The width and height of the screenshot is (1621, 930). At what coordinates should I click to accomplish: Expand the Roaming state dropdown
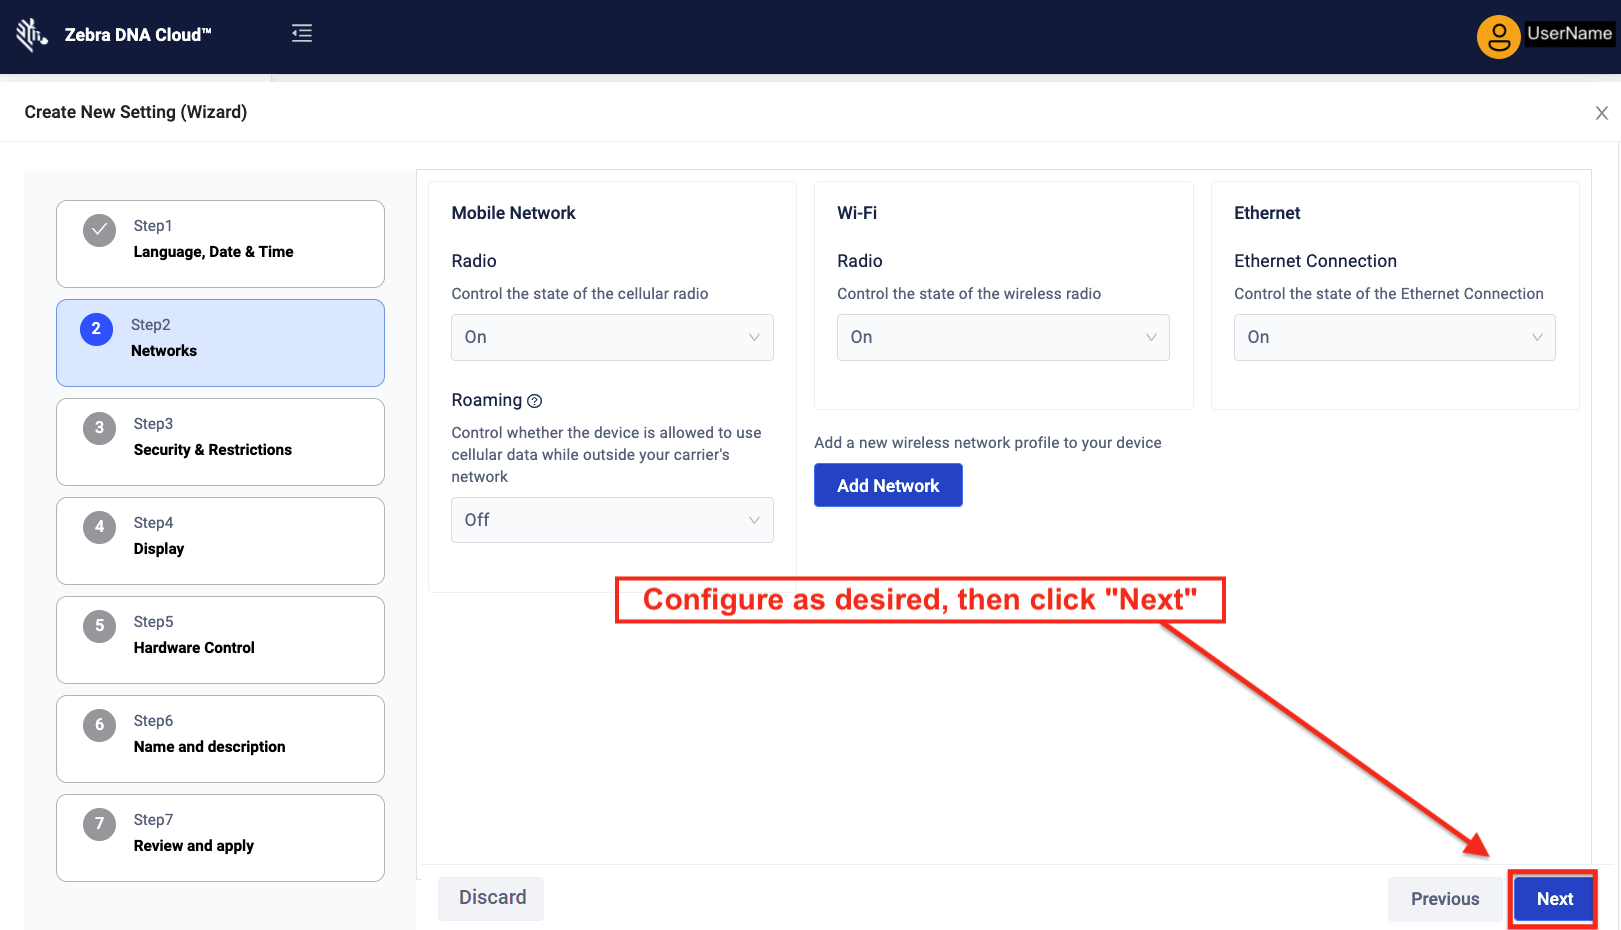point(612,520)
